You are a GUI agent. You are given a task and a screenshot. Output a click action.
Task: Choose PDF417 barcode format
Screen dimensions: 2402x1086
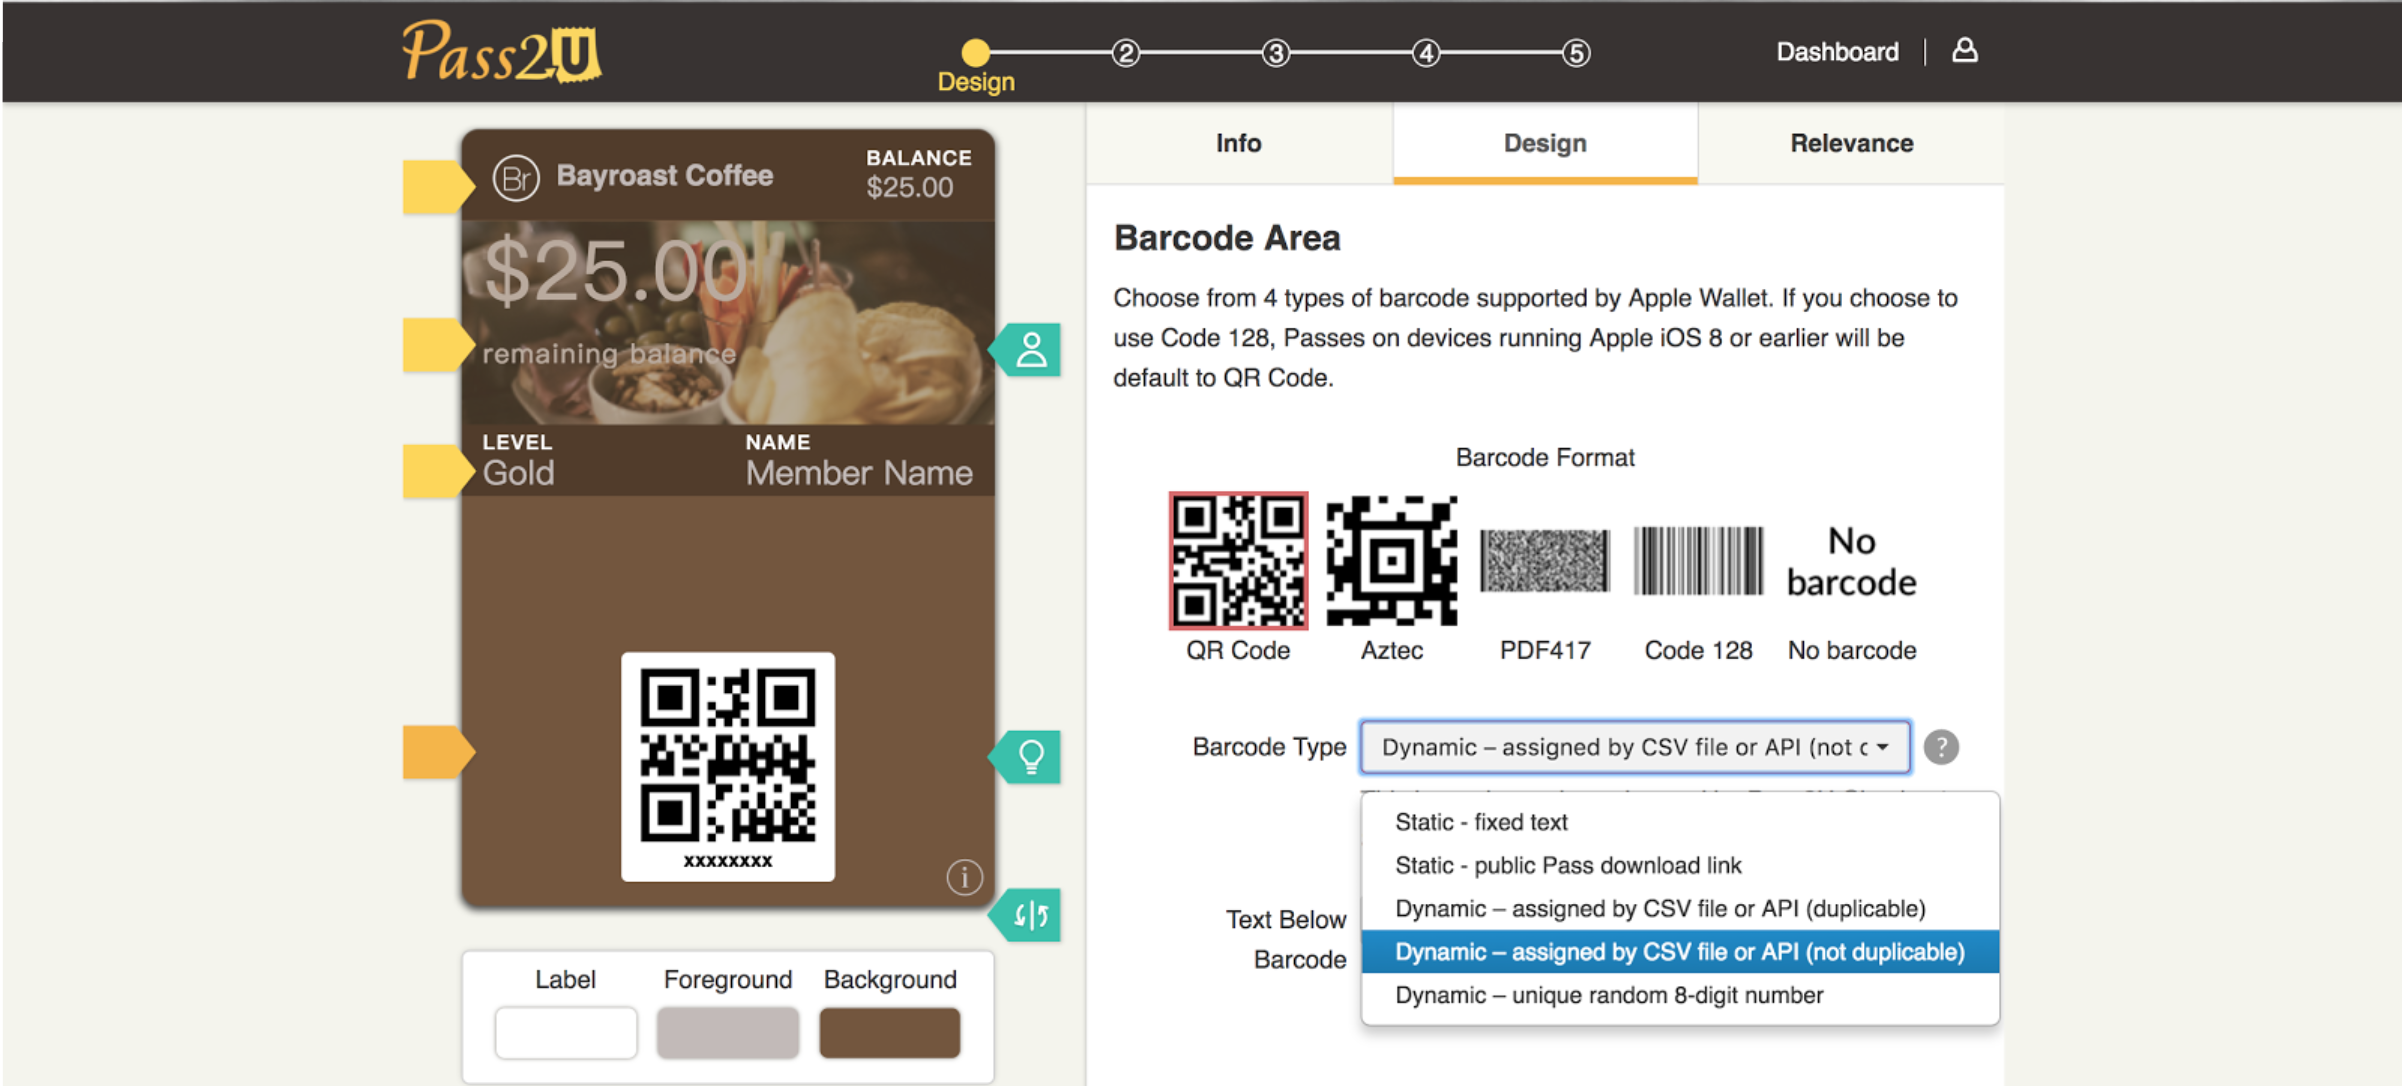[1545, 561]
